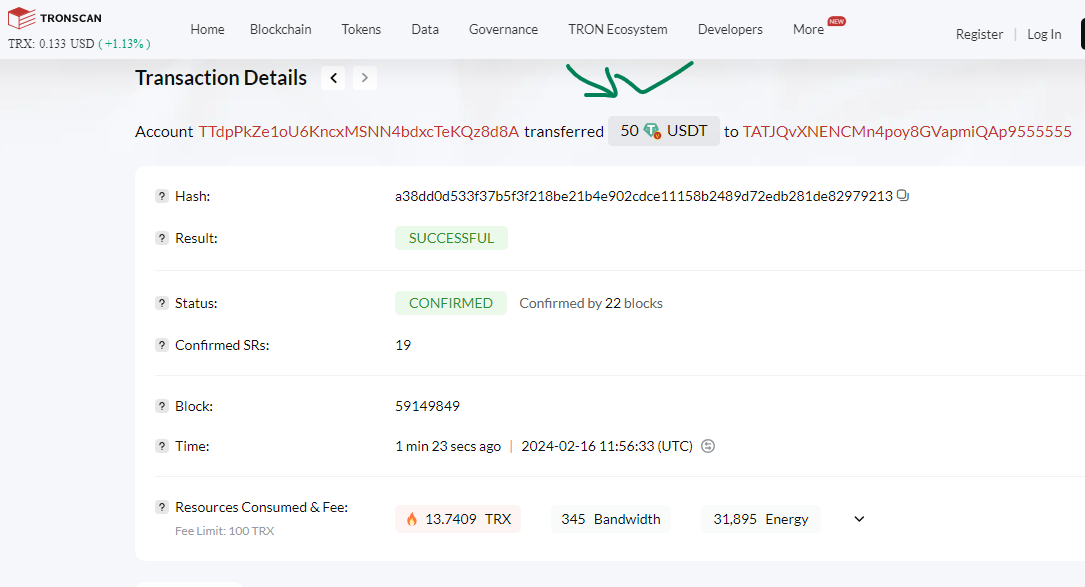1085x587 pixels.
Task: Open the Tokens menu
Action: (361, 29)
